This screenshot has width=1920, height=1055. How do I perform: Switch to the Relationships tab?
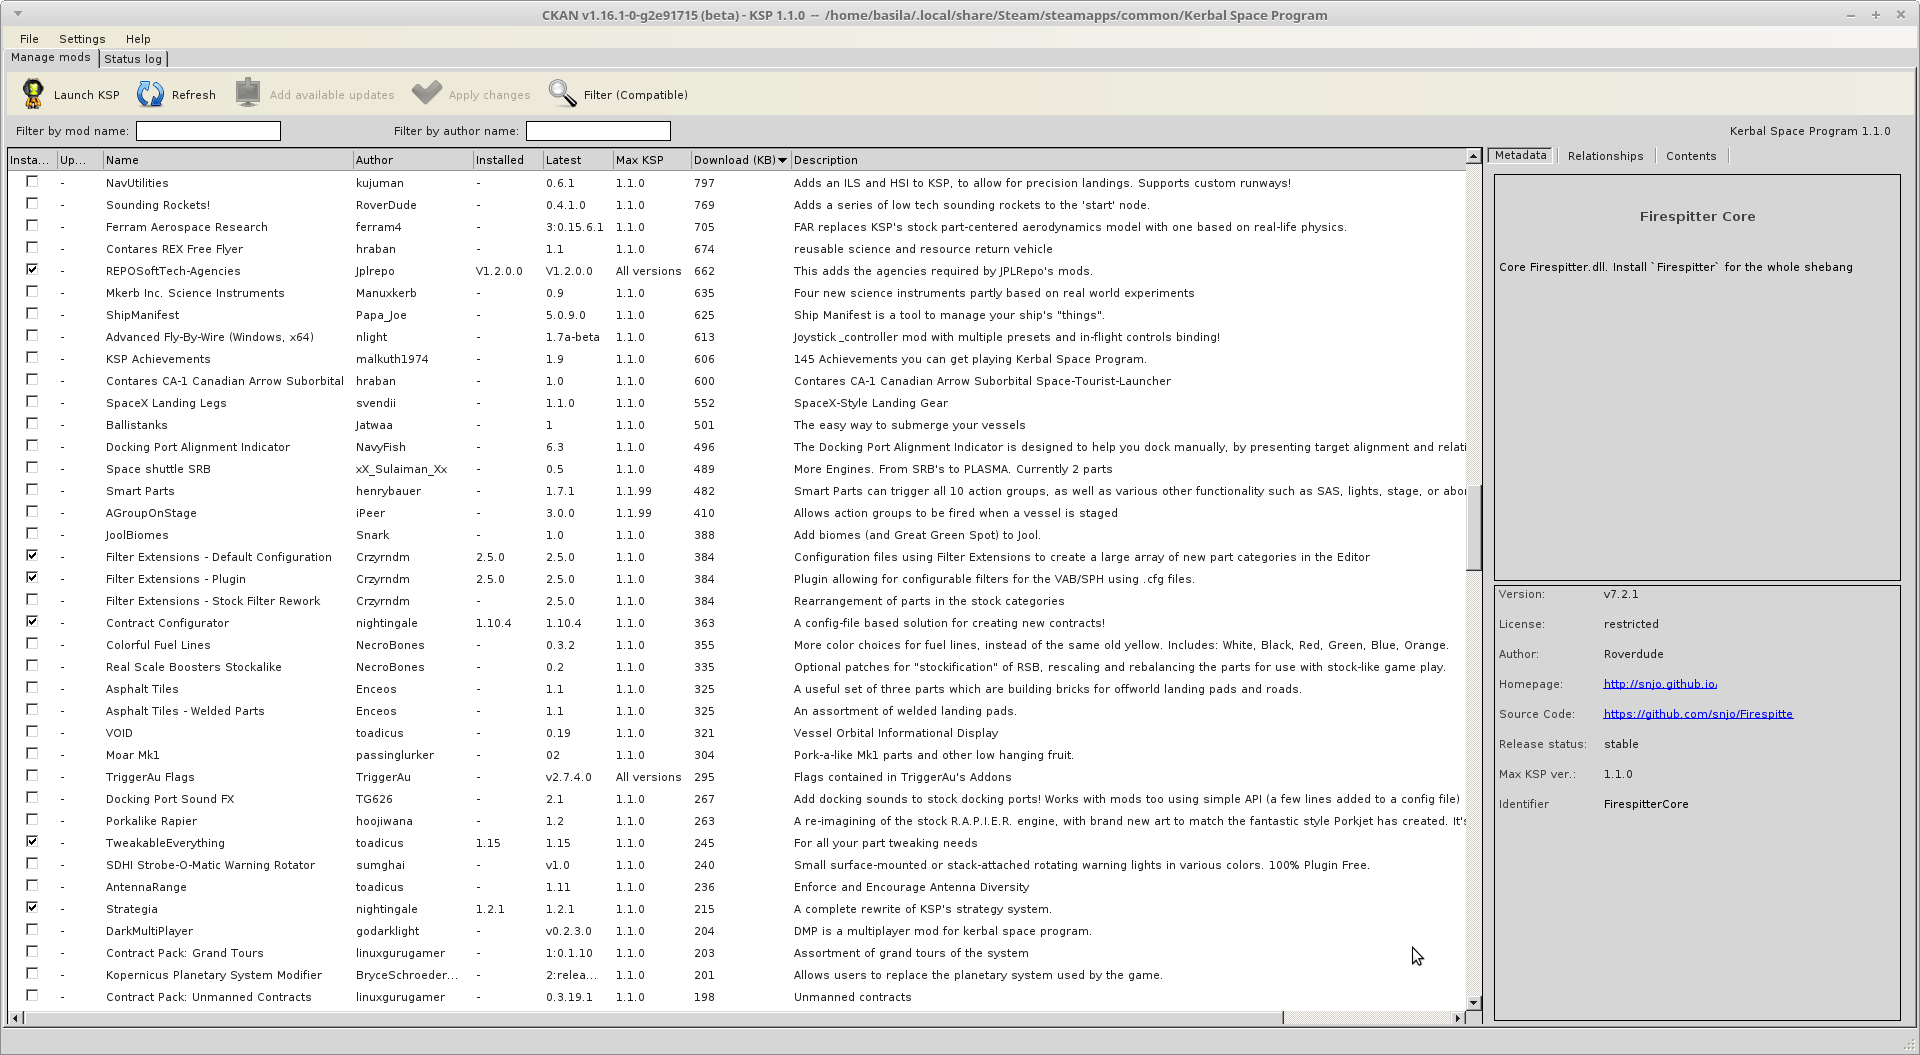point(1605,156)
